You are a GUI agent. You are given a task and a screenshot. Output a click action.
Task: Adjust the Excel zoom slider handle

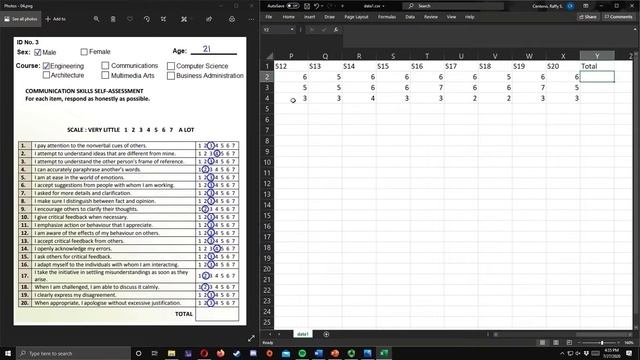[602, 342]
